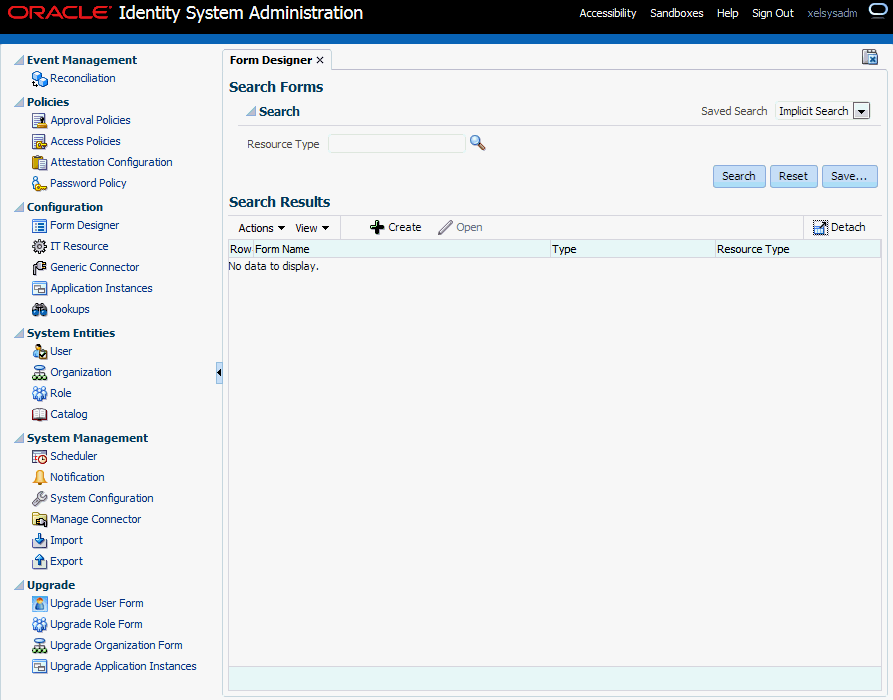Open the Actions menu dropdown
This screenshot has height=700, width=893.
tap(261, 228)
